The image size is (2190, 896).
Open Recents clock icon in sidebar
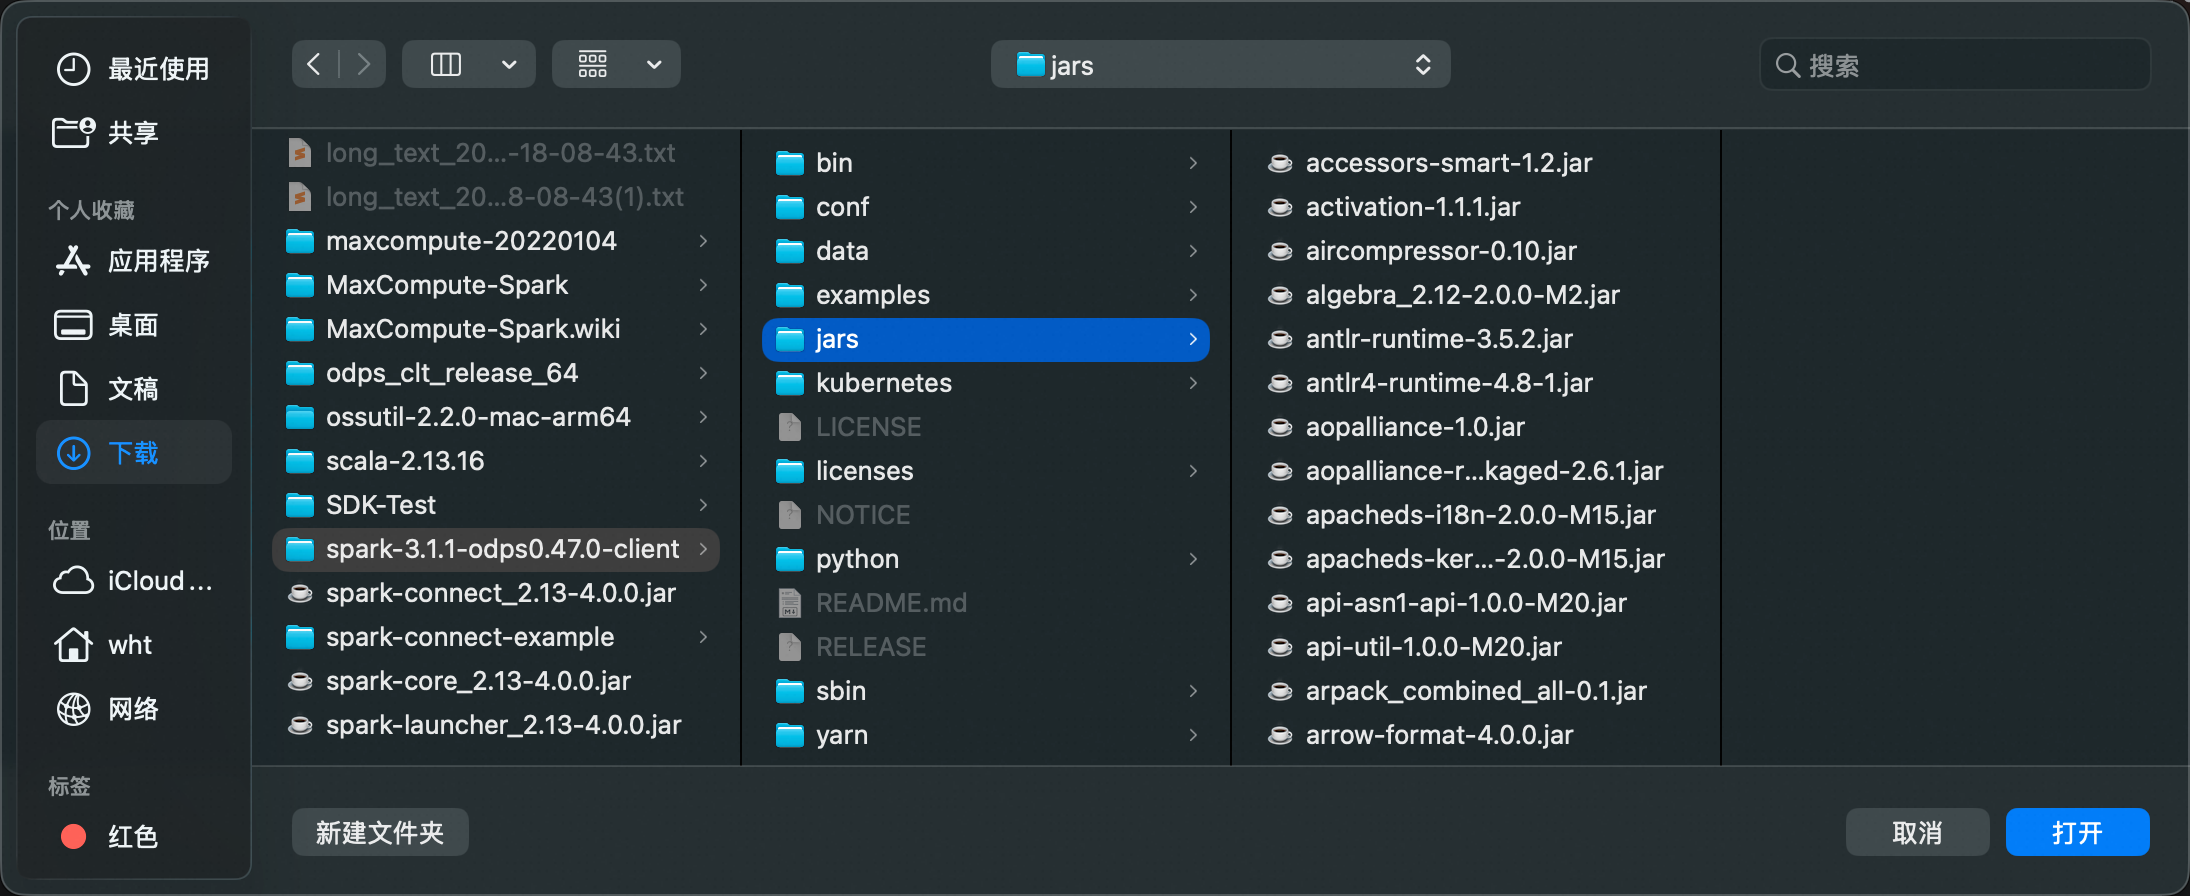click(73, 69)
